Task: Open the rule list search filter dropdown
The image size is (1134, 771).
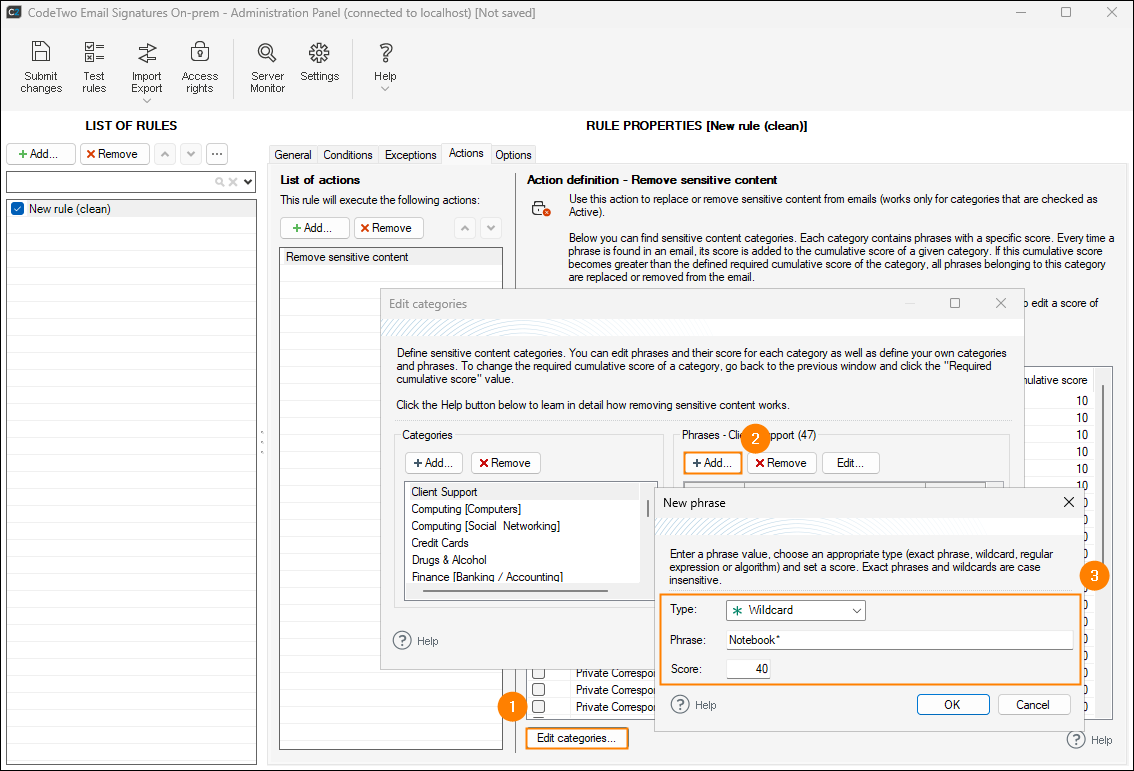Action: click(x=248, y=182)
